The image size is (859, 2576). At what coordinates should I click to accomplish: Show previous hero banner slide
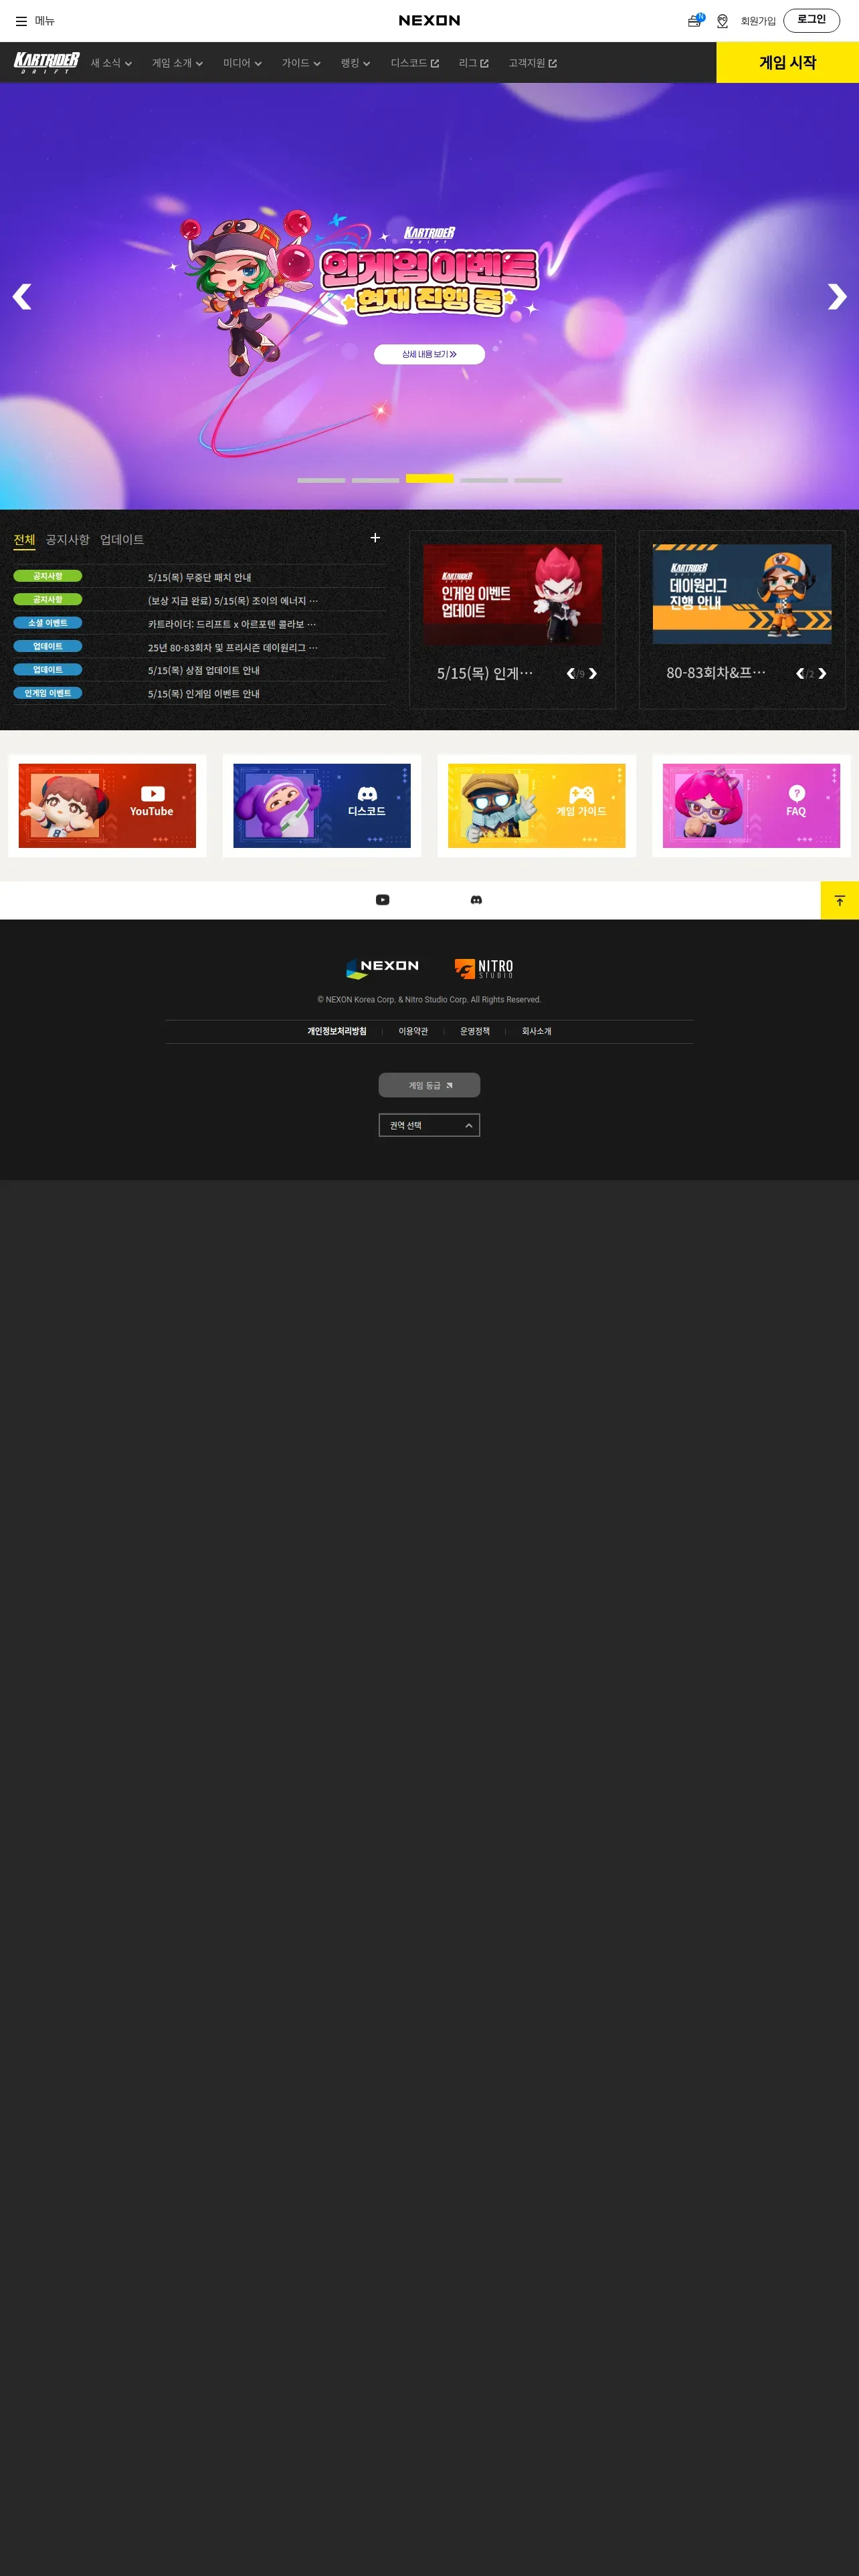(x=22, y=296)
